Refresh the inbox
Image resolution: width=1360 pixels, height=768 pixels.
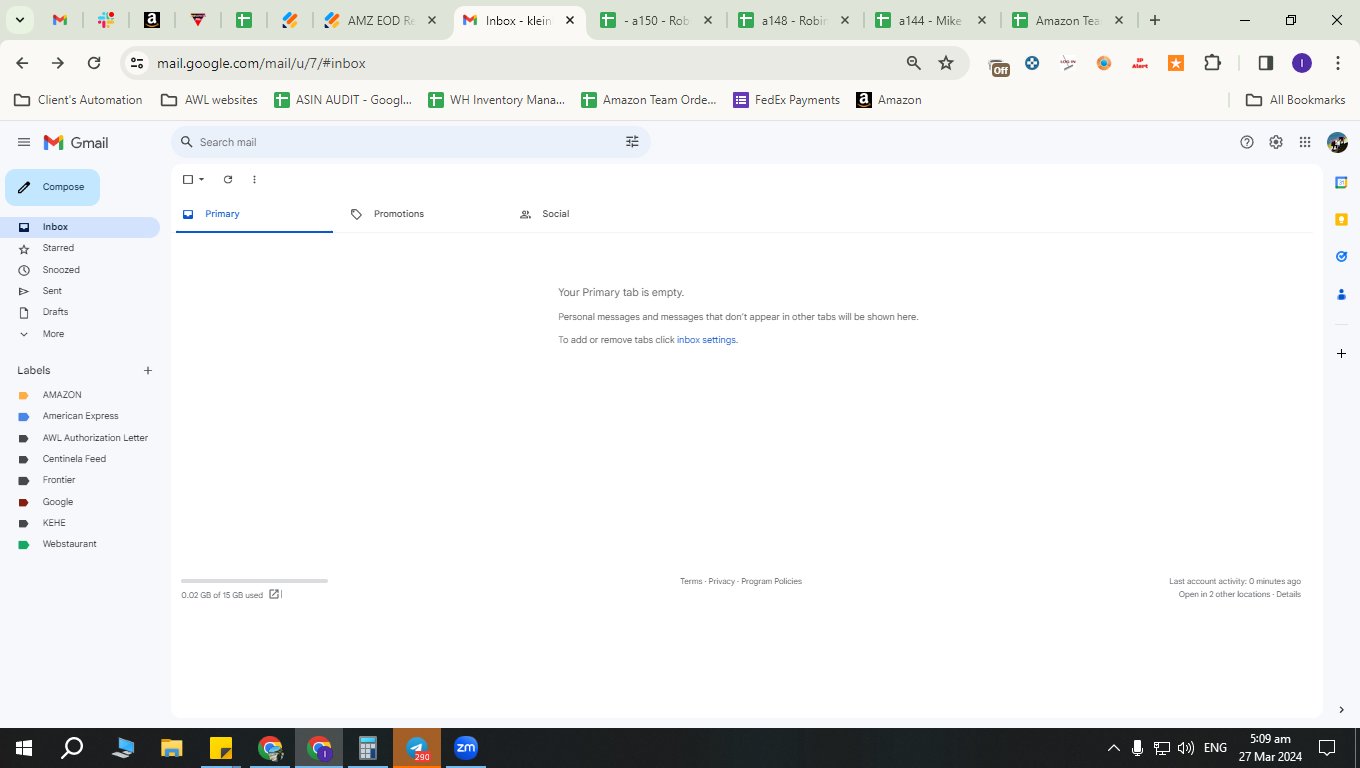click(x=228, y=180)
